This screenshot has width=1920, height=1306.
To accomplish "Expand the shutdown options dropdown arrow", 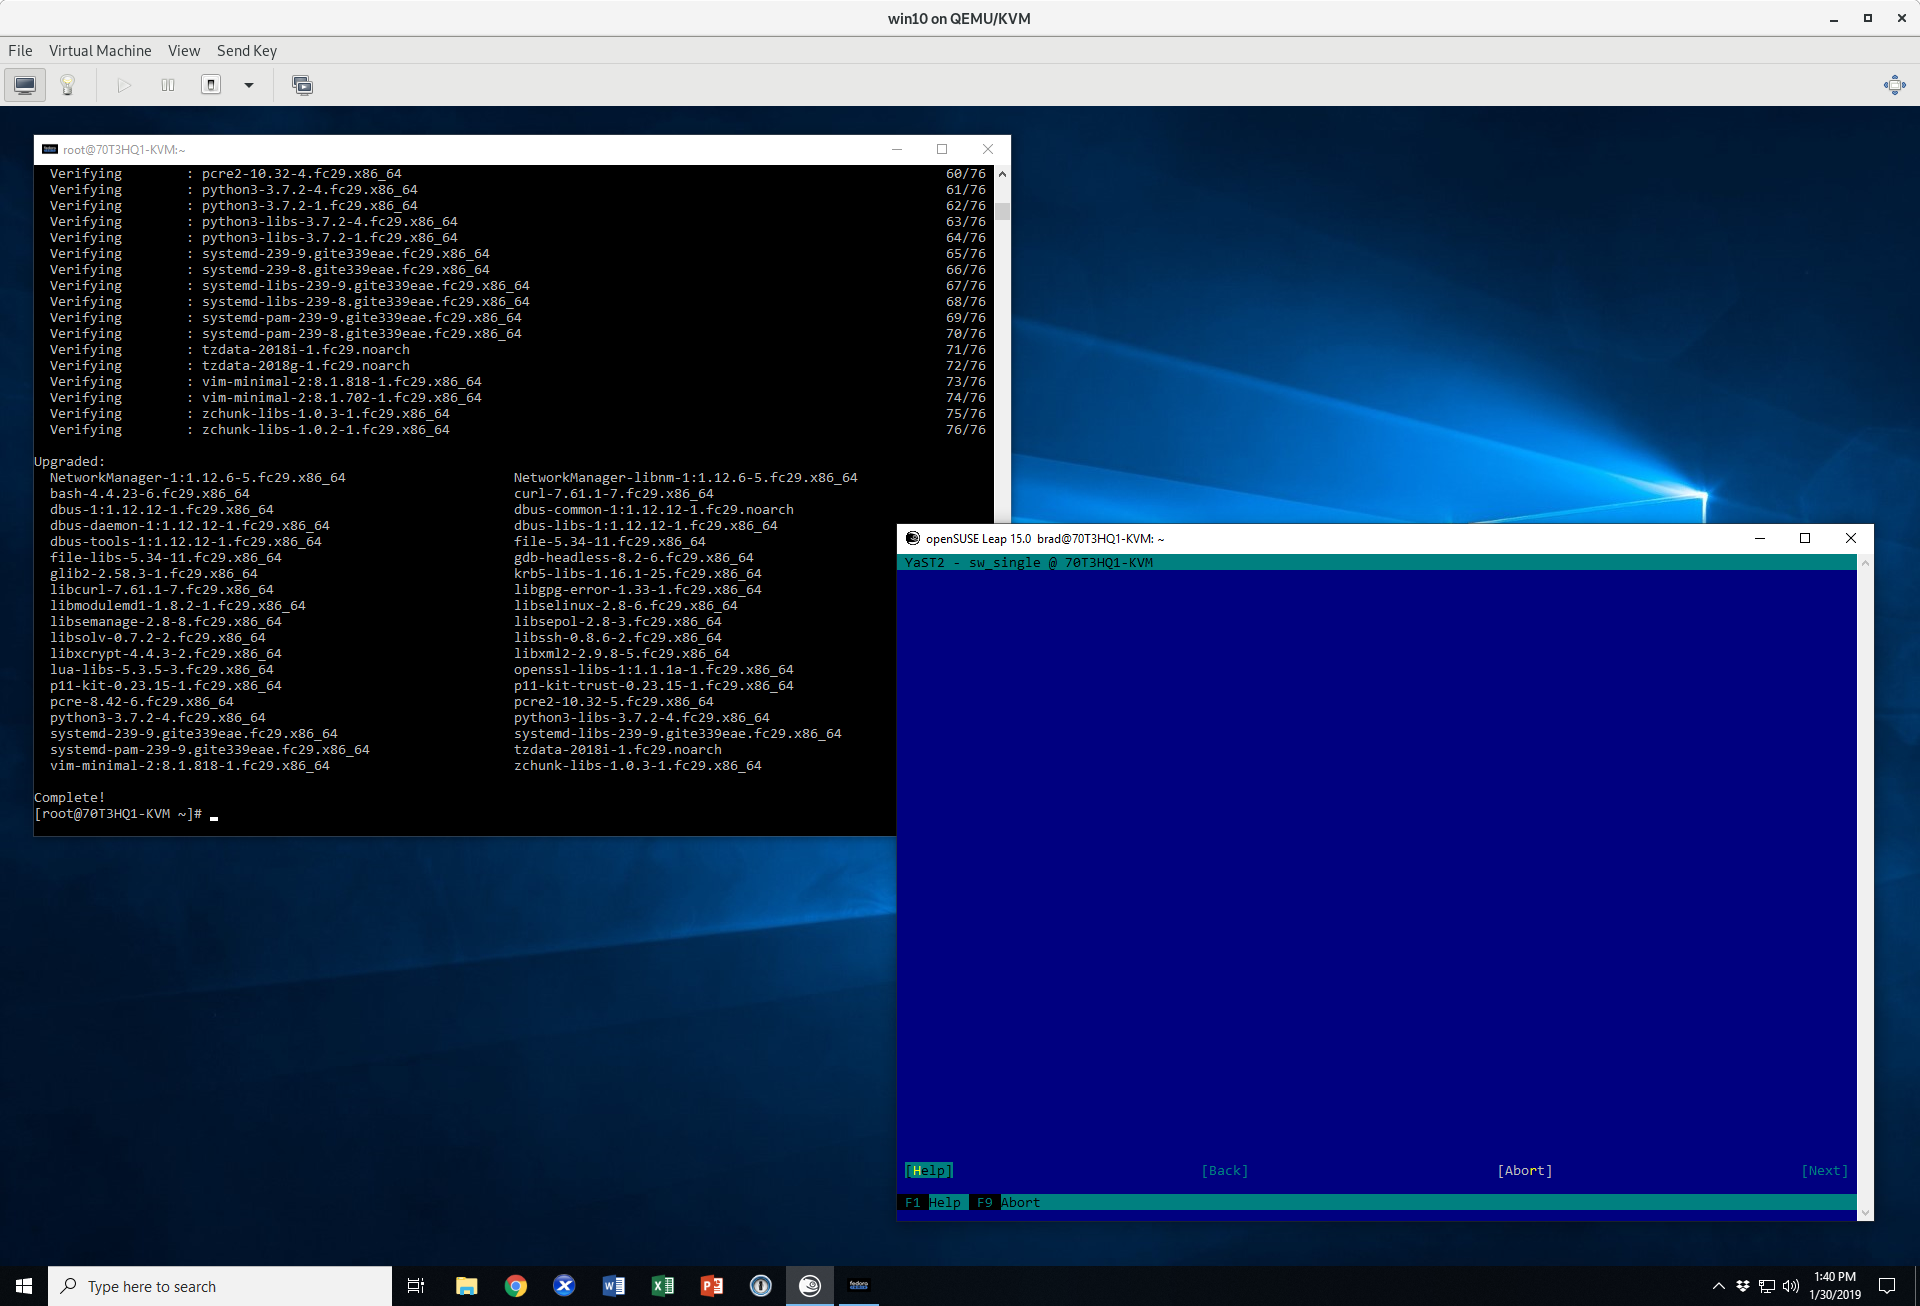I will tap(249, 85).
